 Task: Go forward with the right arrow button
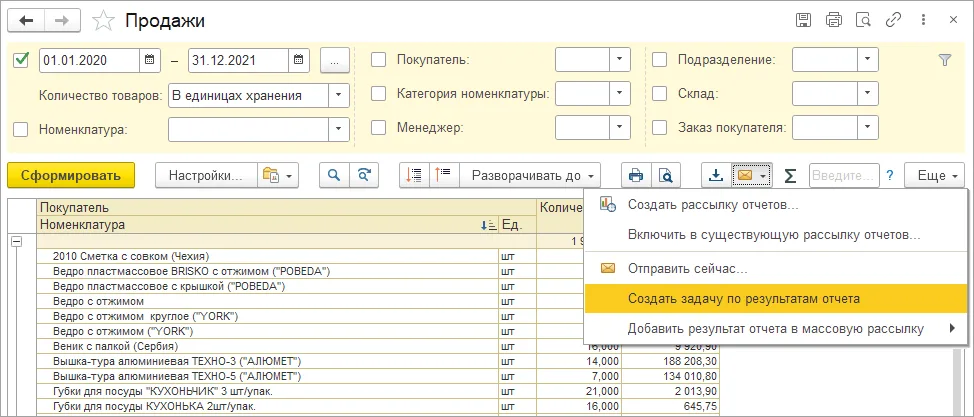(61, 21)
